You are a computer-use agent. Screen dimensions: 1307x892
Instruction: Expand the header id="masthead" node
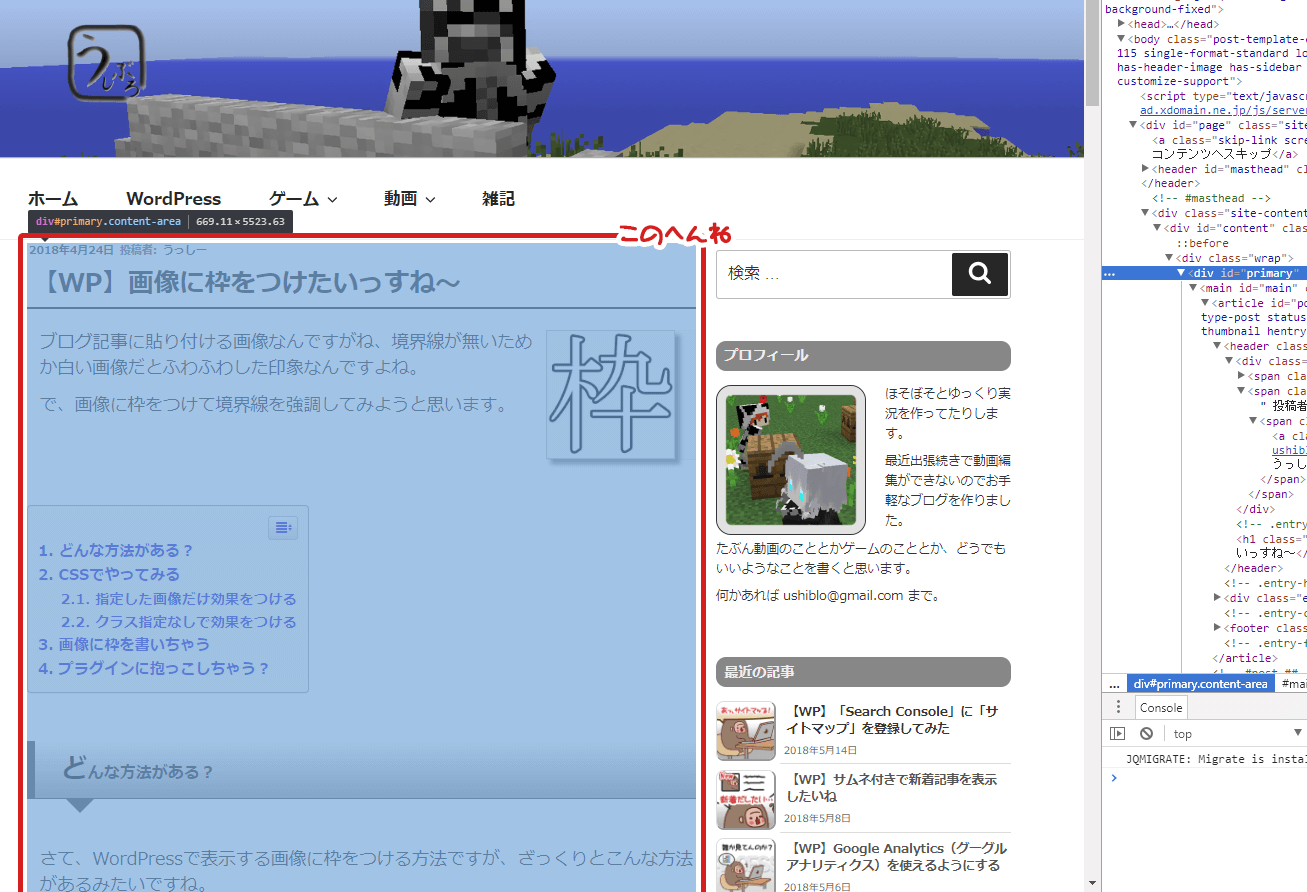1145,169
